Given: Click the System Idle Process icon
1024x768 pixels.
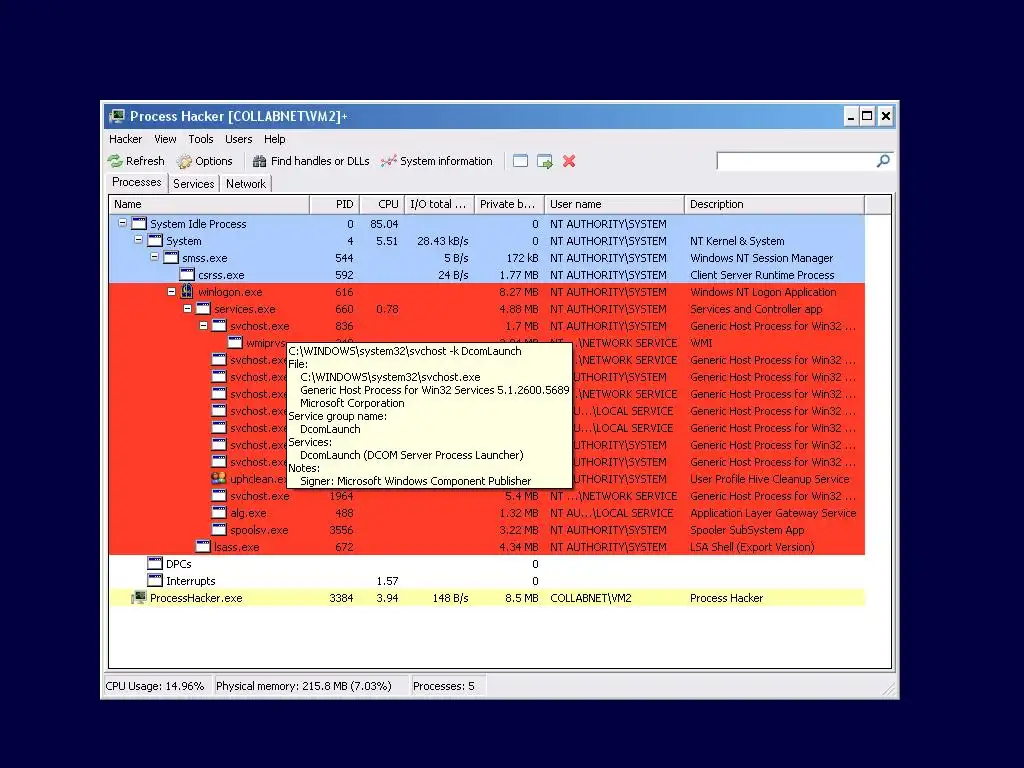Looking at the screenshot, I should [139, 223].
